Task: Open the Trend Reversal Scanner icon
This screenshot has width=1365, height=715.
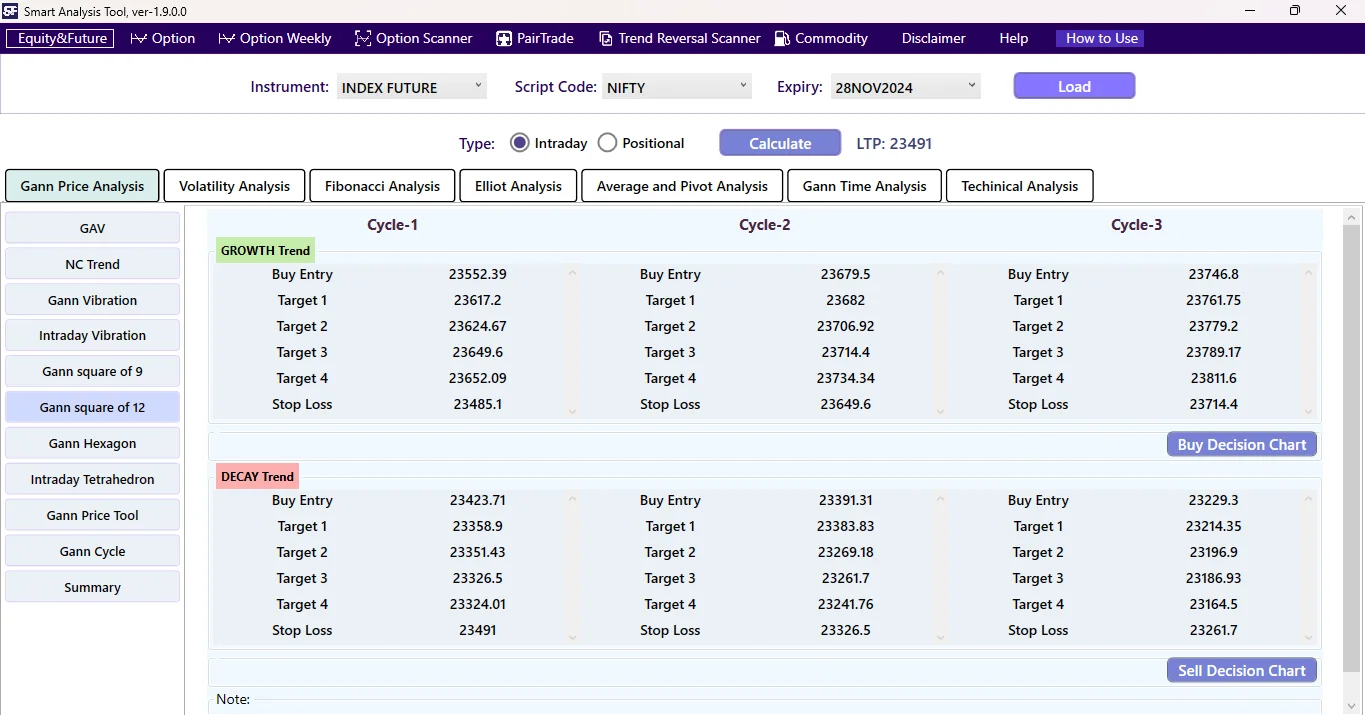Action: coord(606,38)
